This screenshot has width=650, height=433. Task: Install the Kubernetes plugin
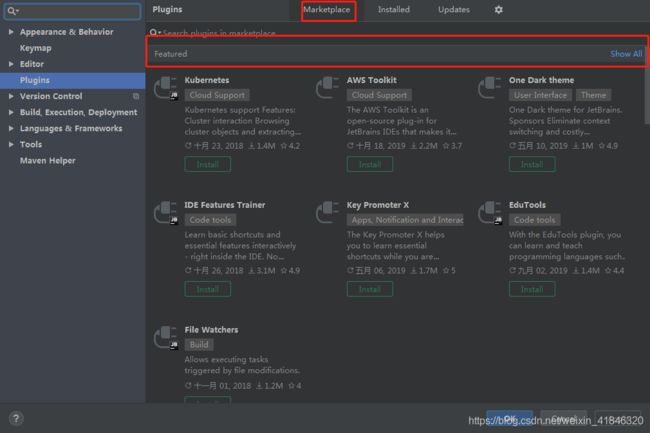(x=207, y=164)
